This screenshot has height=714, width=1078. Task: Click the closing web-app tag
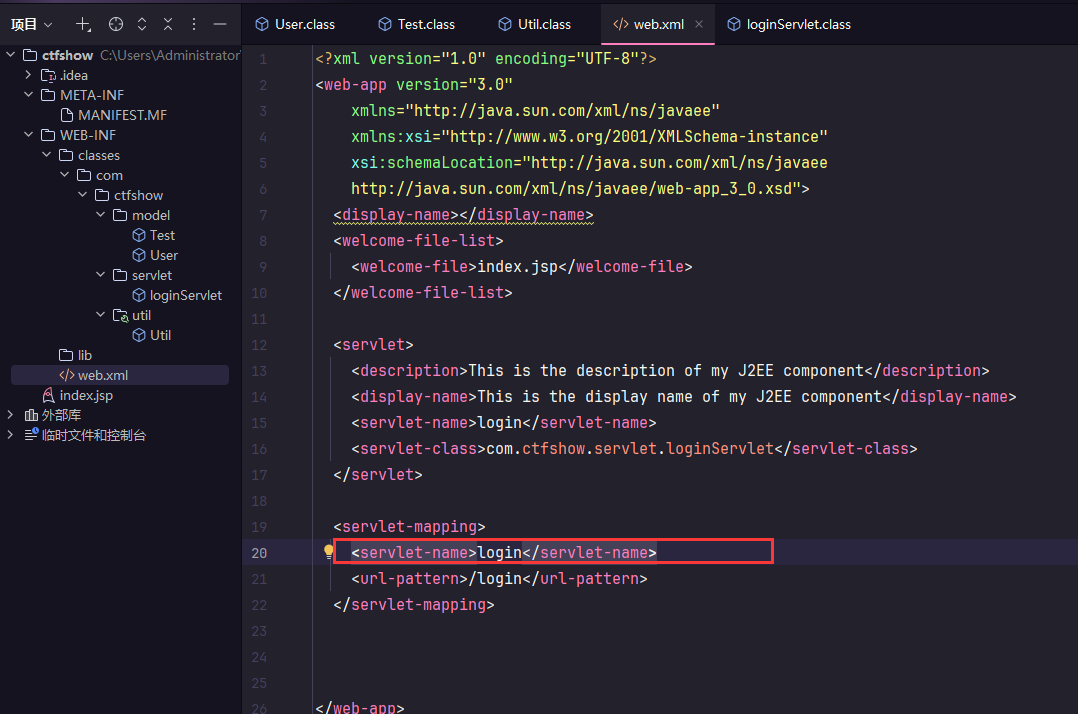coord(360,707)
